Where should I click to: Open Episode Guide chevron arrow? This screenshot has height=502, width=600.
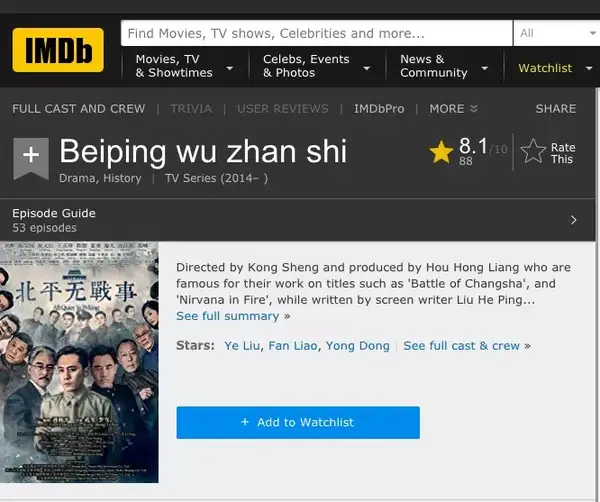(573, 220)
